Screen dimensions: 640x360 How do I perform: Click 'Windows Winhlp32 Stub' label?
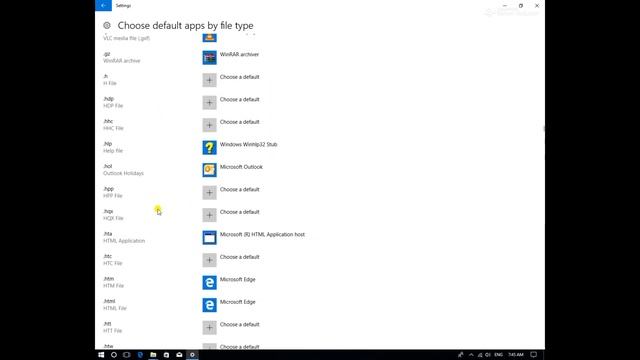click(x=249, y=144)
